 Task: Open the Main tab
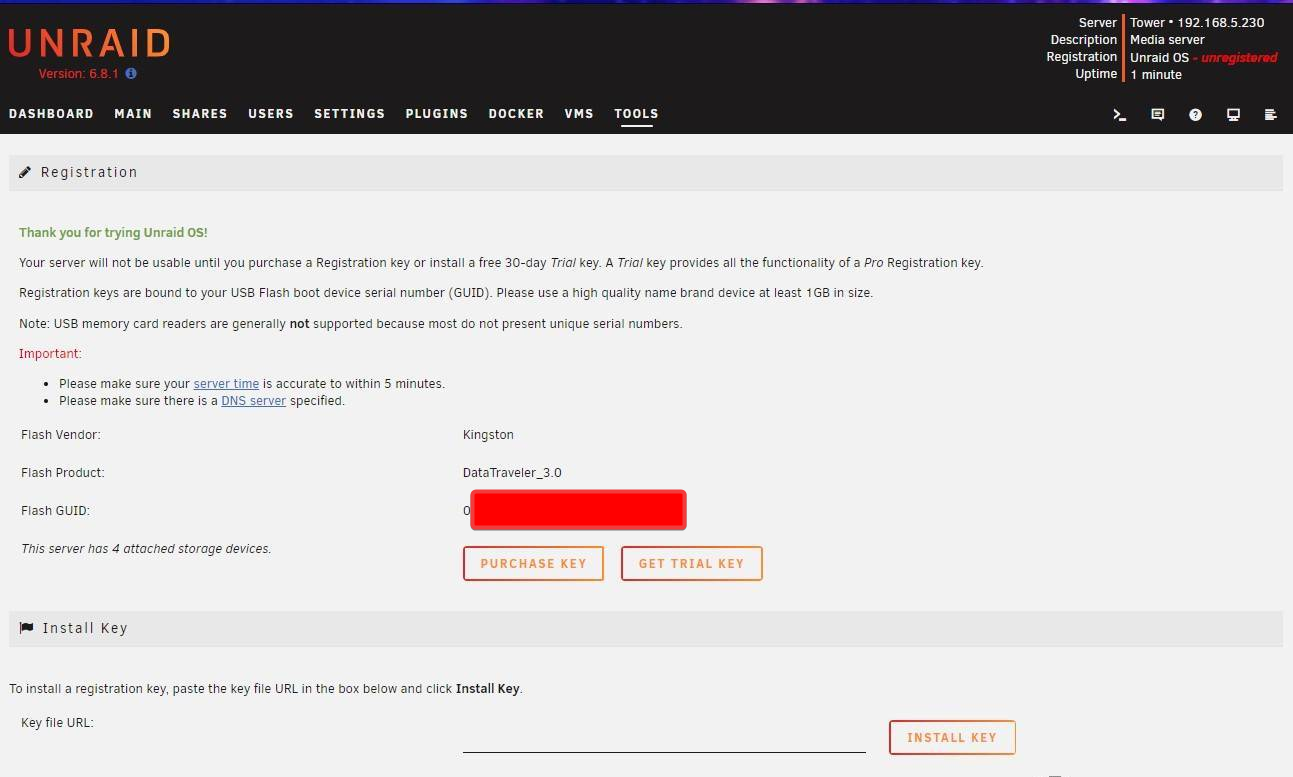pyautogui.click(x=133, y=114)
